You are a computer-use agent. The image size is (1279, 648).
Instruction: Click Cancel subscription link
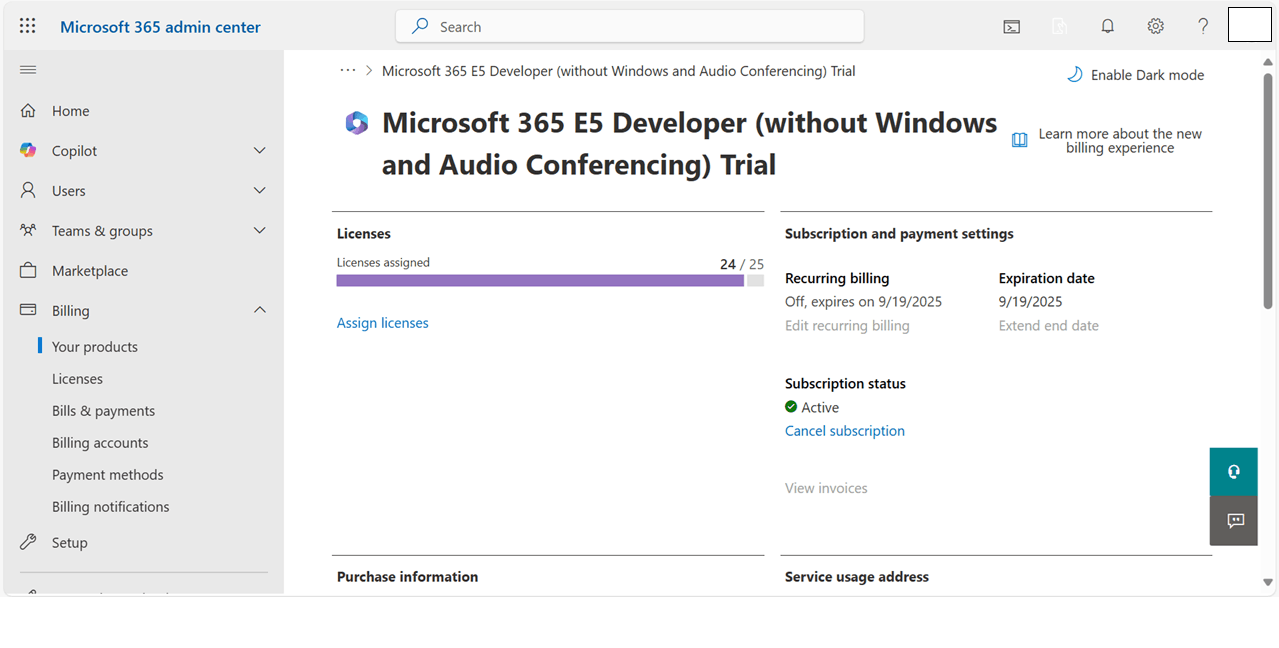845,431
